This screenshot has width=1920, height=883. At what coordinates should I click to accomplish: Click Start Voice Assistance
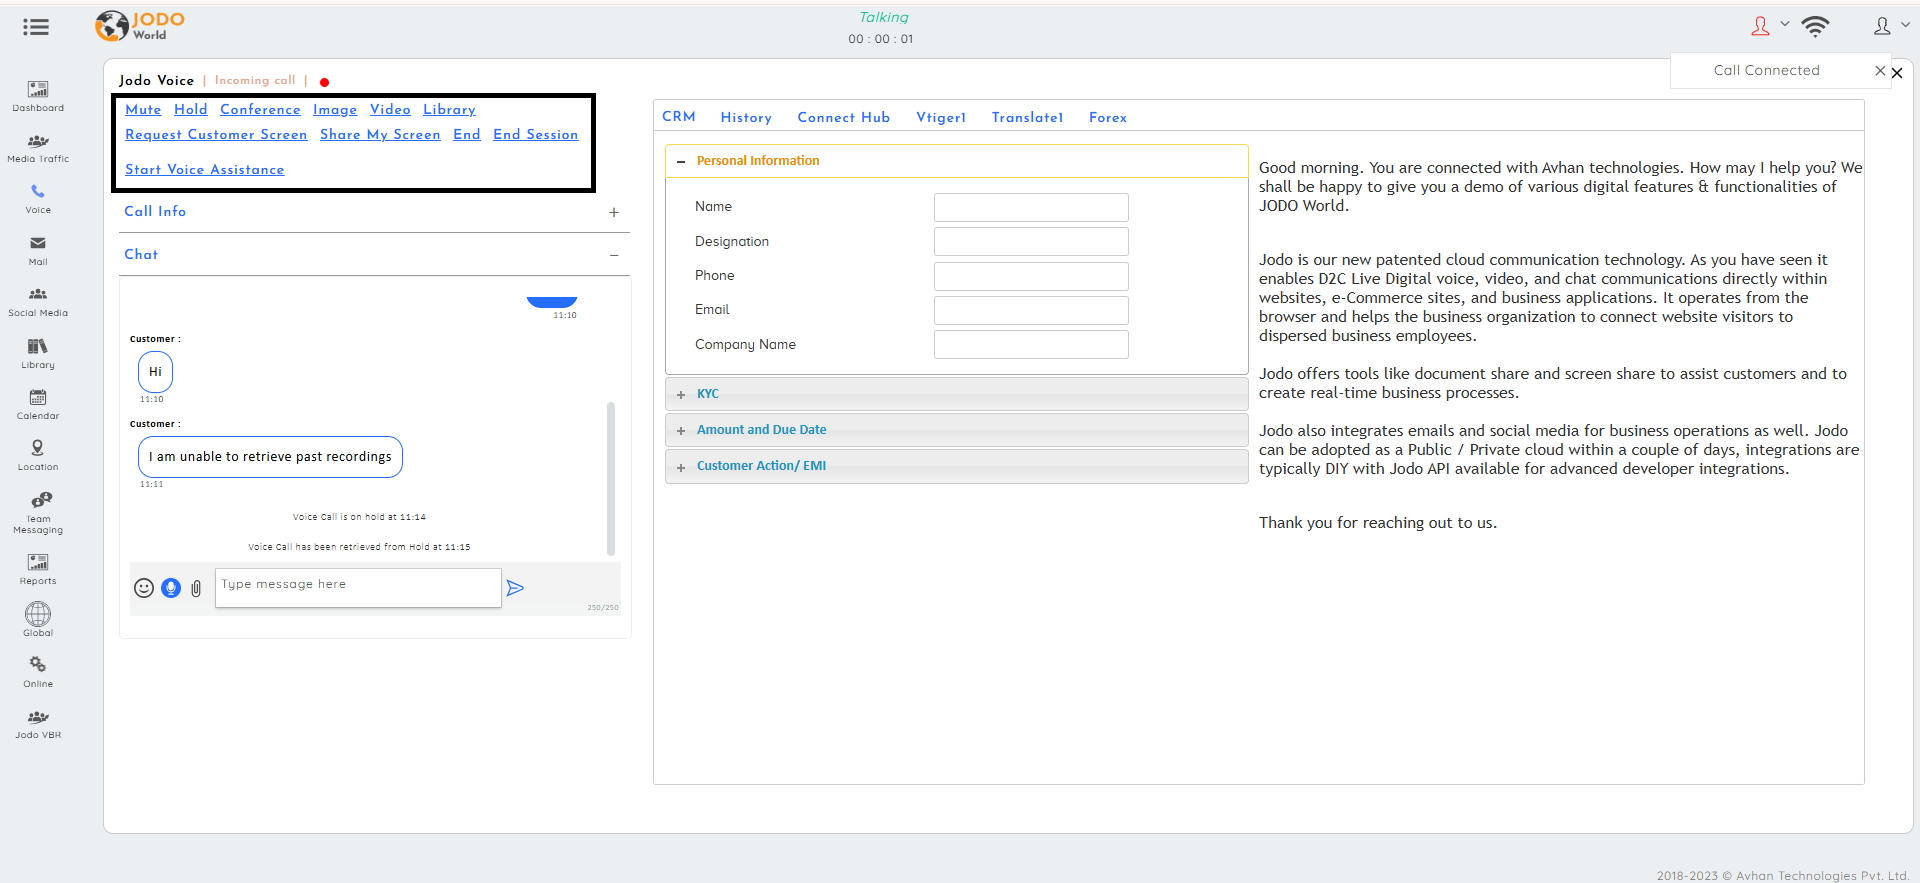pos(205,170)
